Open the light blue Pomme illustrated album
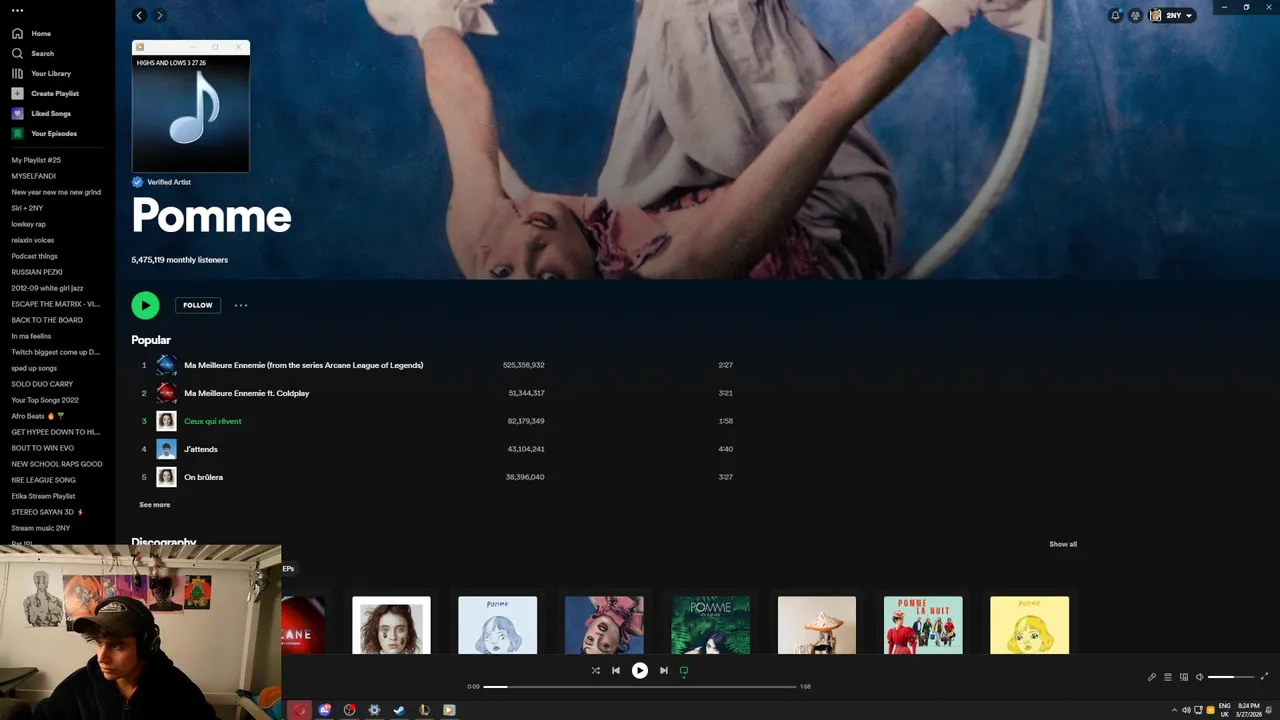Screen dimensions: 1280x720 pos(497,625)
